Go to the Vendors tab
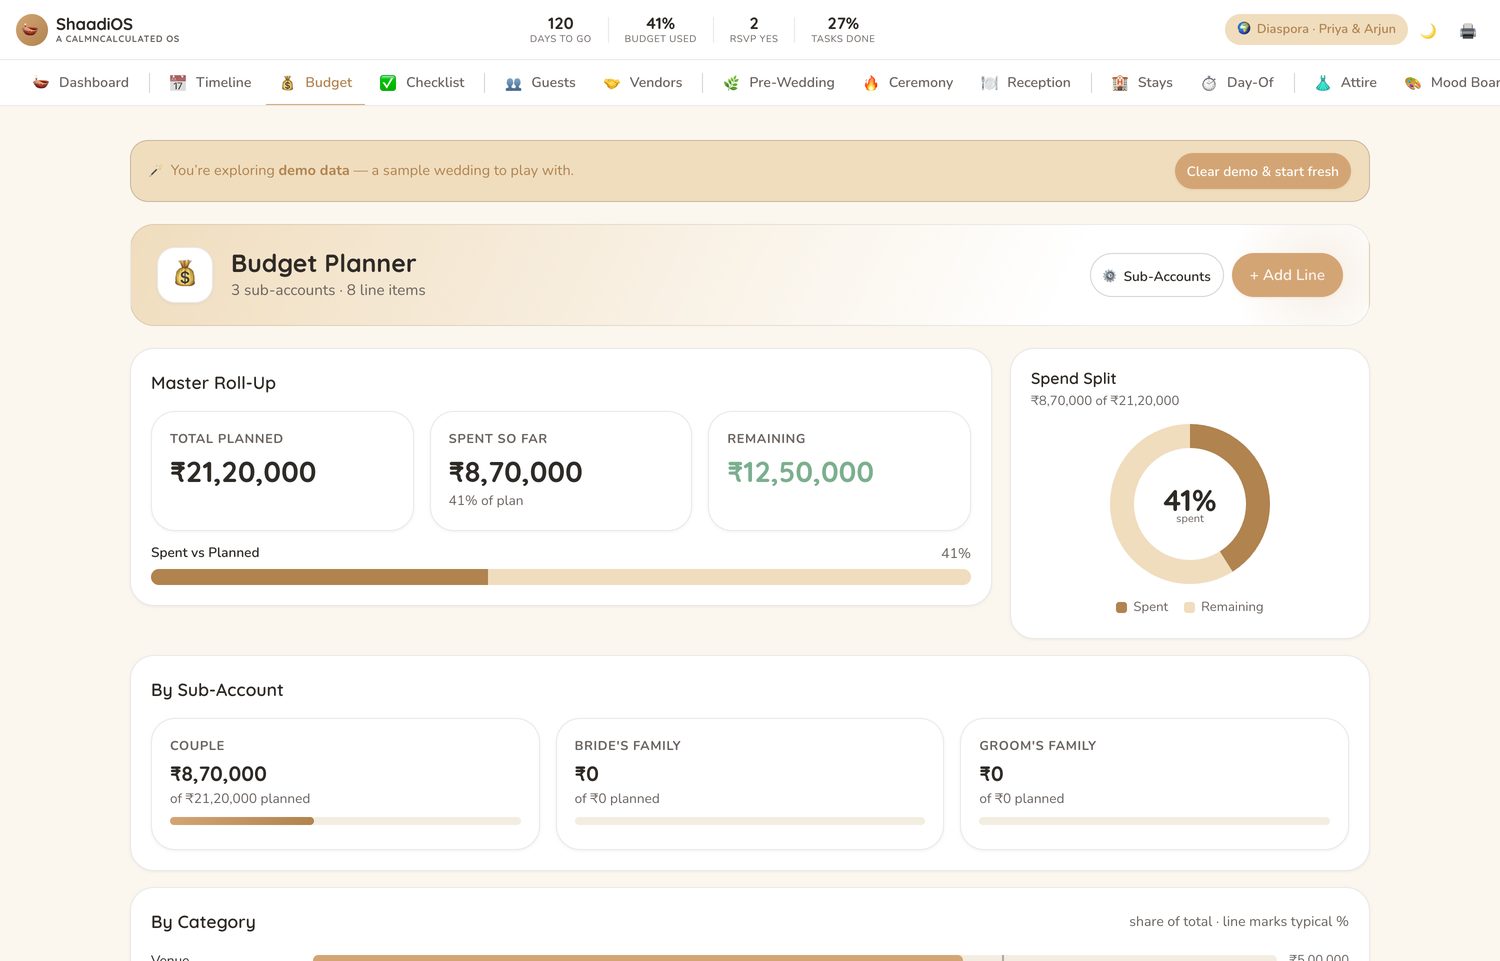This screenshot has height=961, width=1500. click(643, 83)
